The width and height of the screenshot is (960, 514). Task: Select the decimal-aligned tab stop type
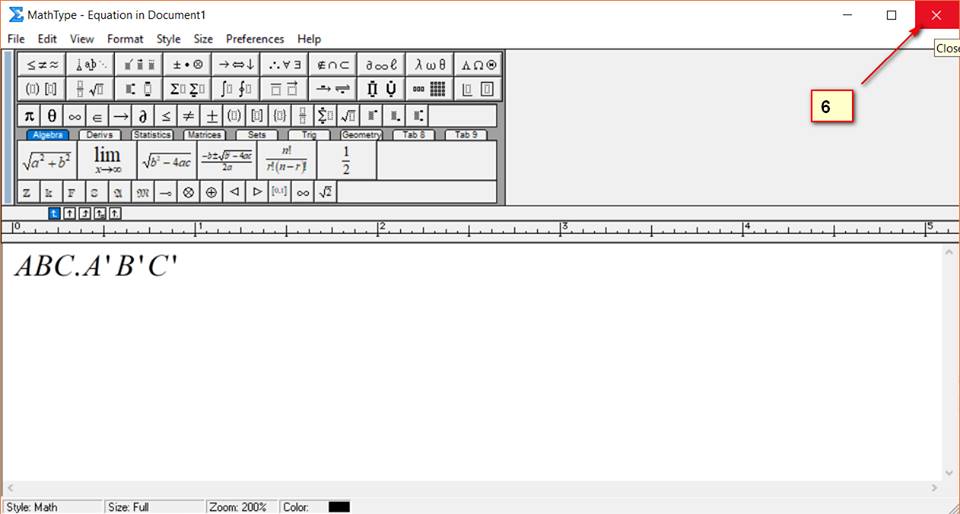[x=114, y=213]
